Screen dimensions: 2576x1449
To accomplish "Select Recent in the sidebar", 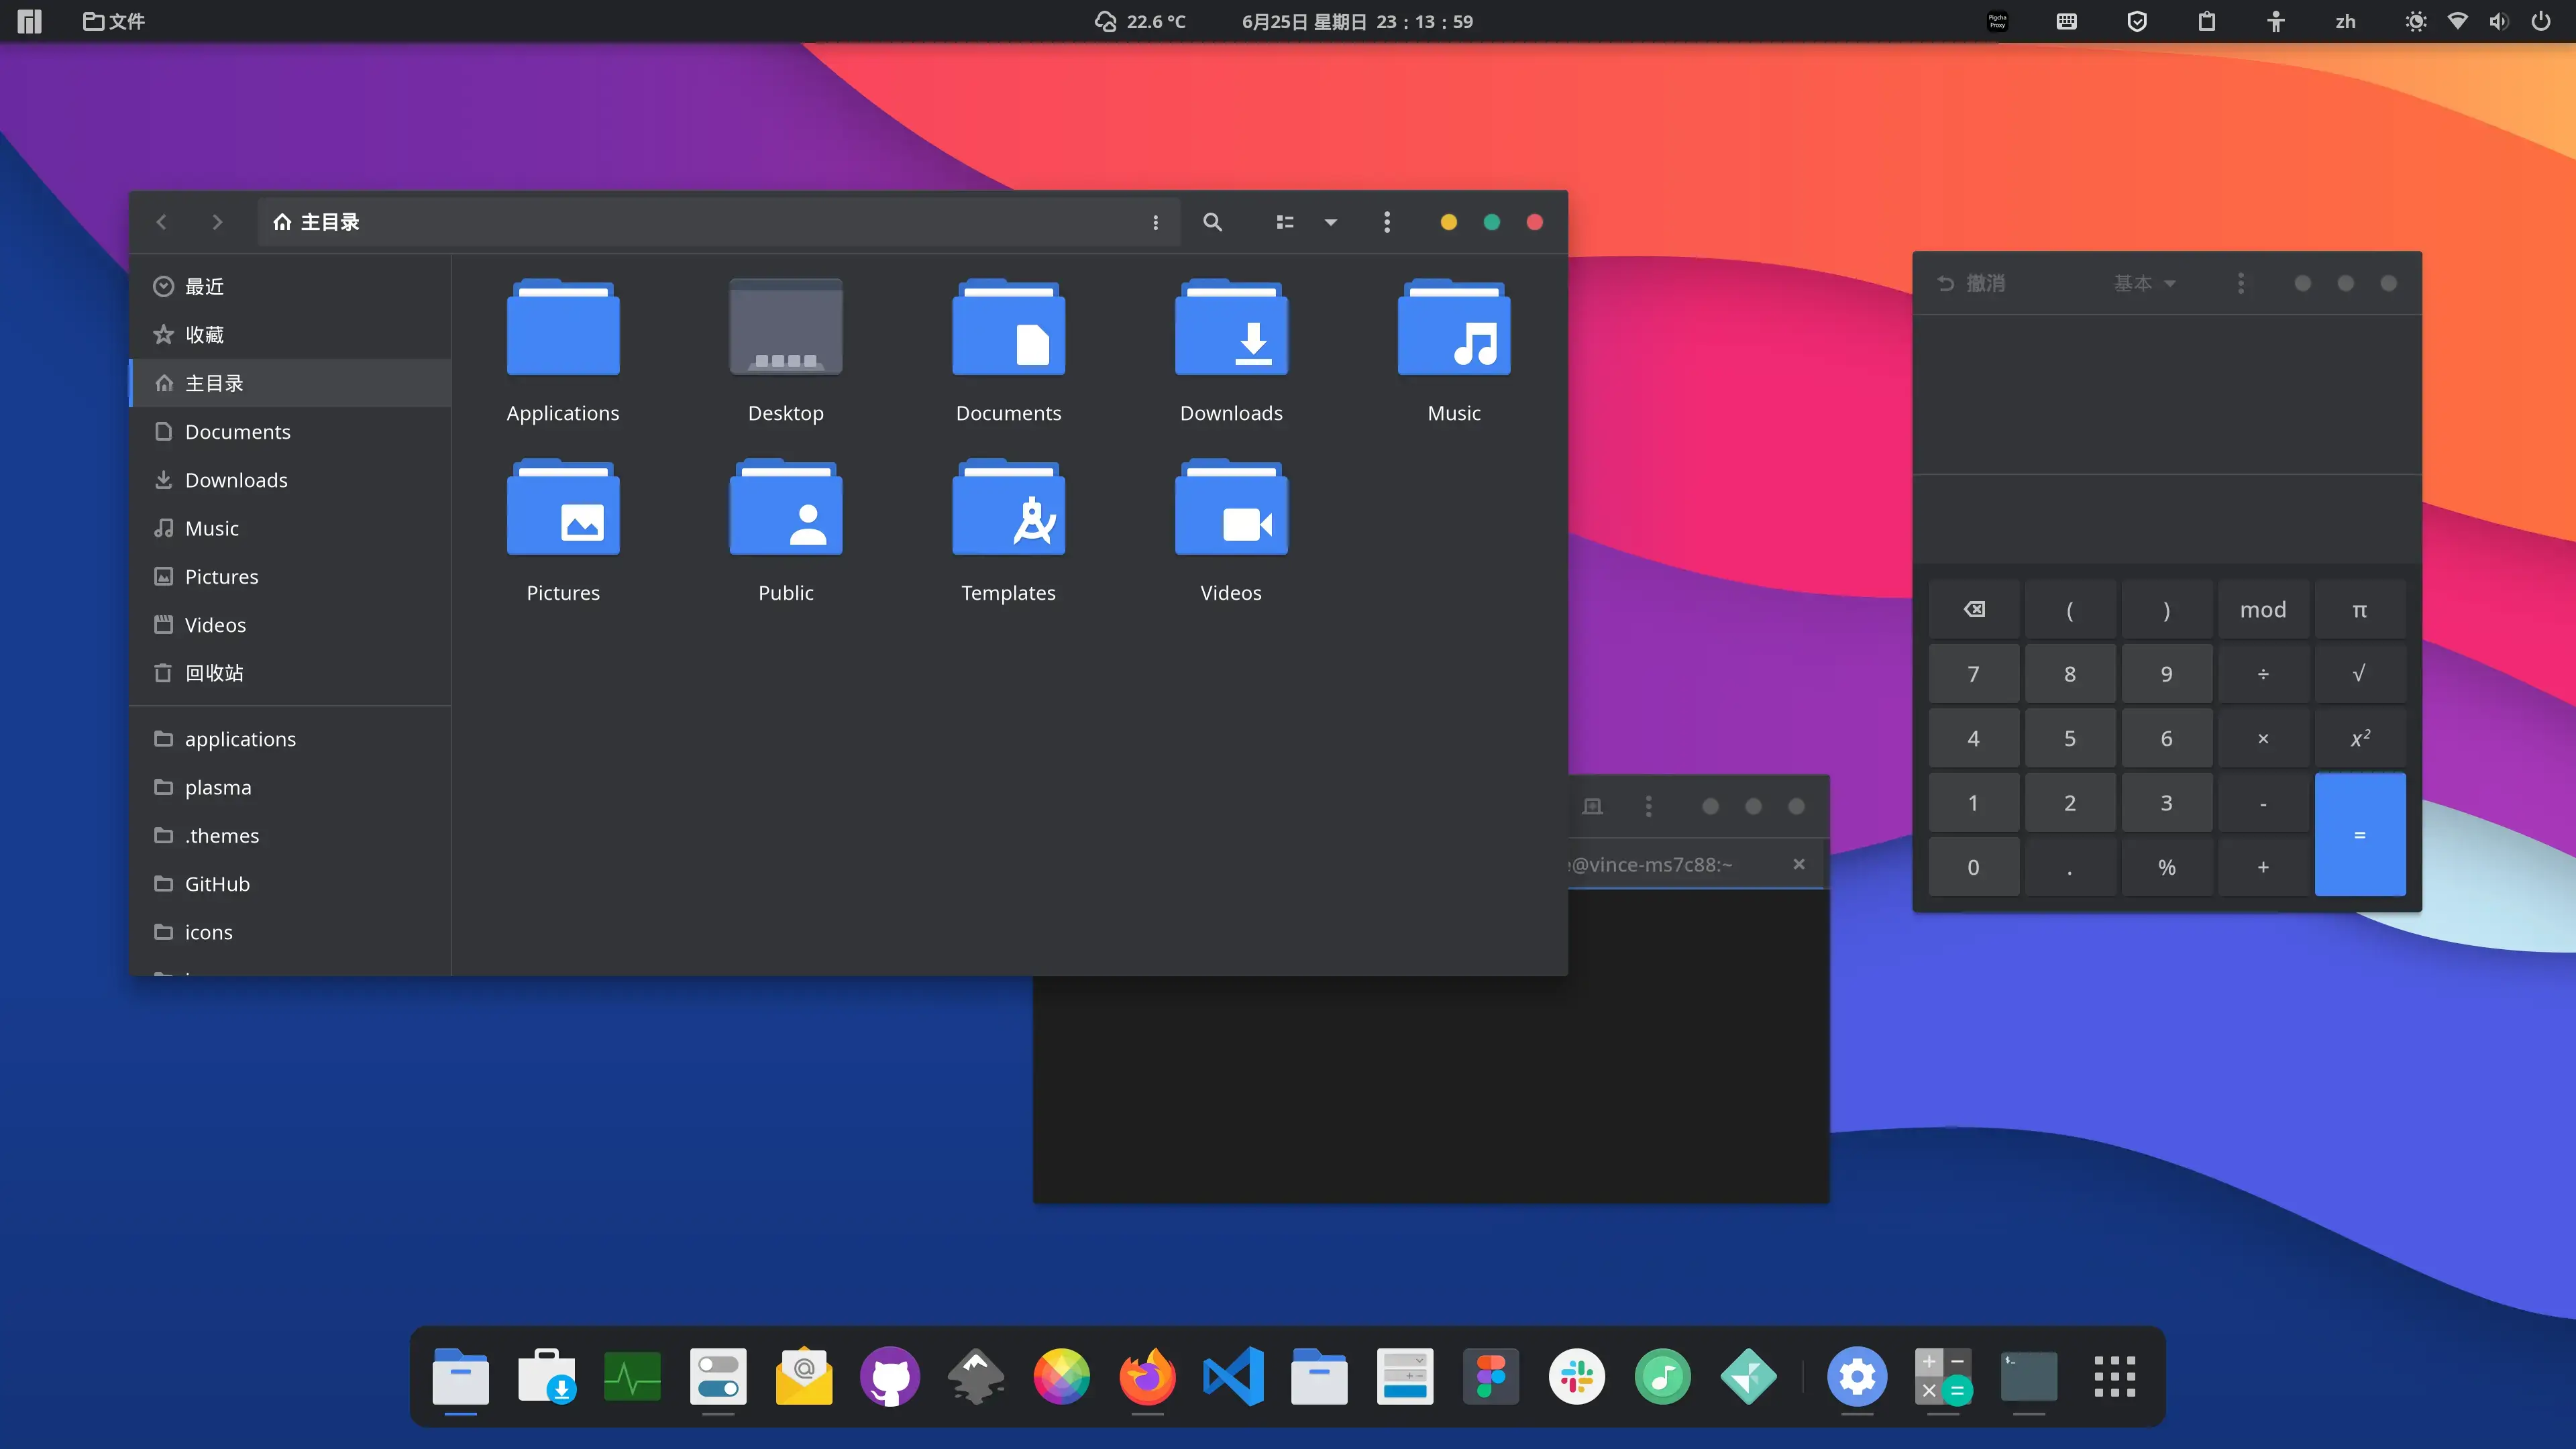I will tap(204, 287).
